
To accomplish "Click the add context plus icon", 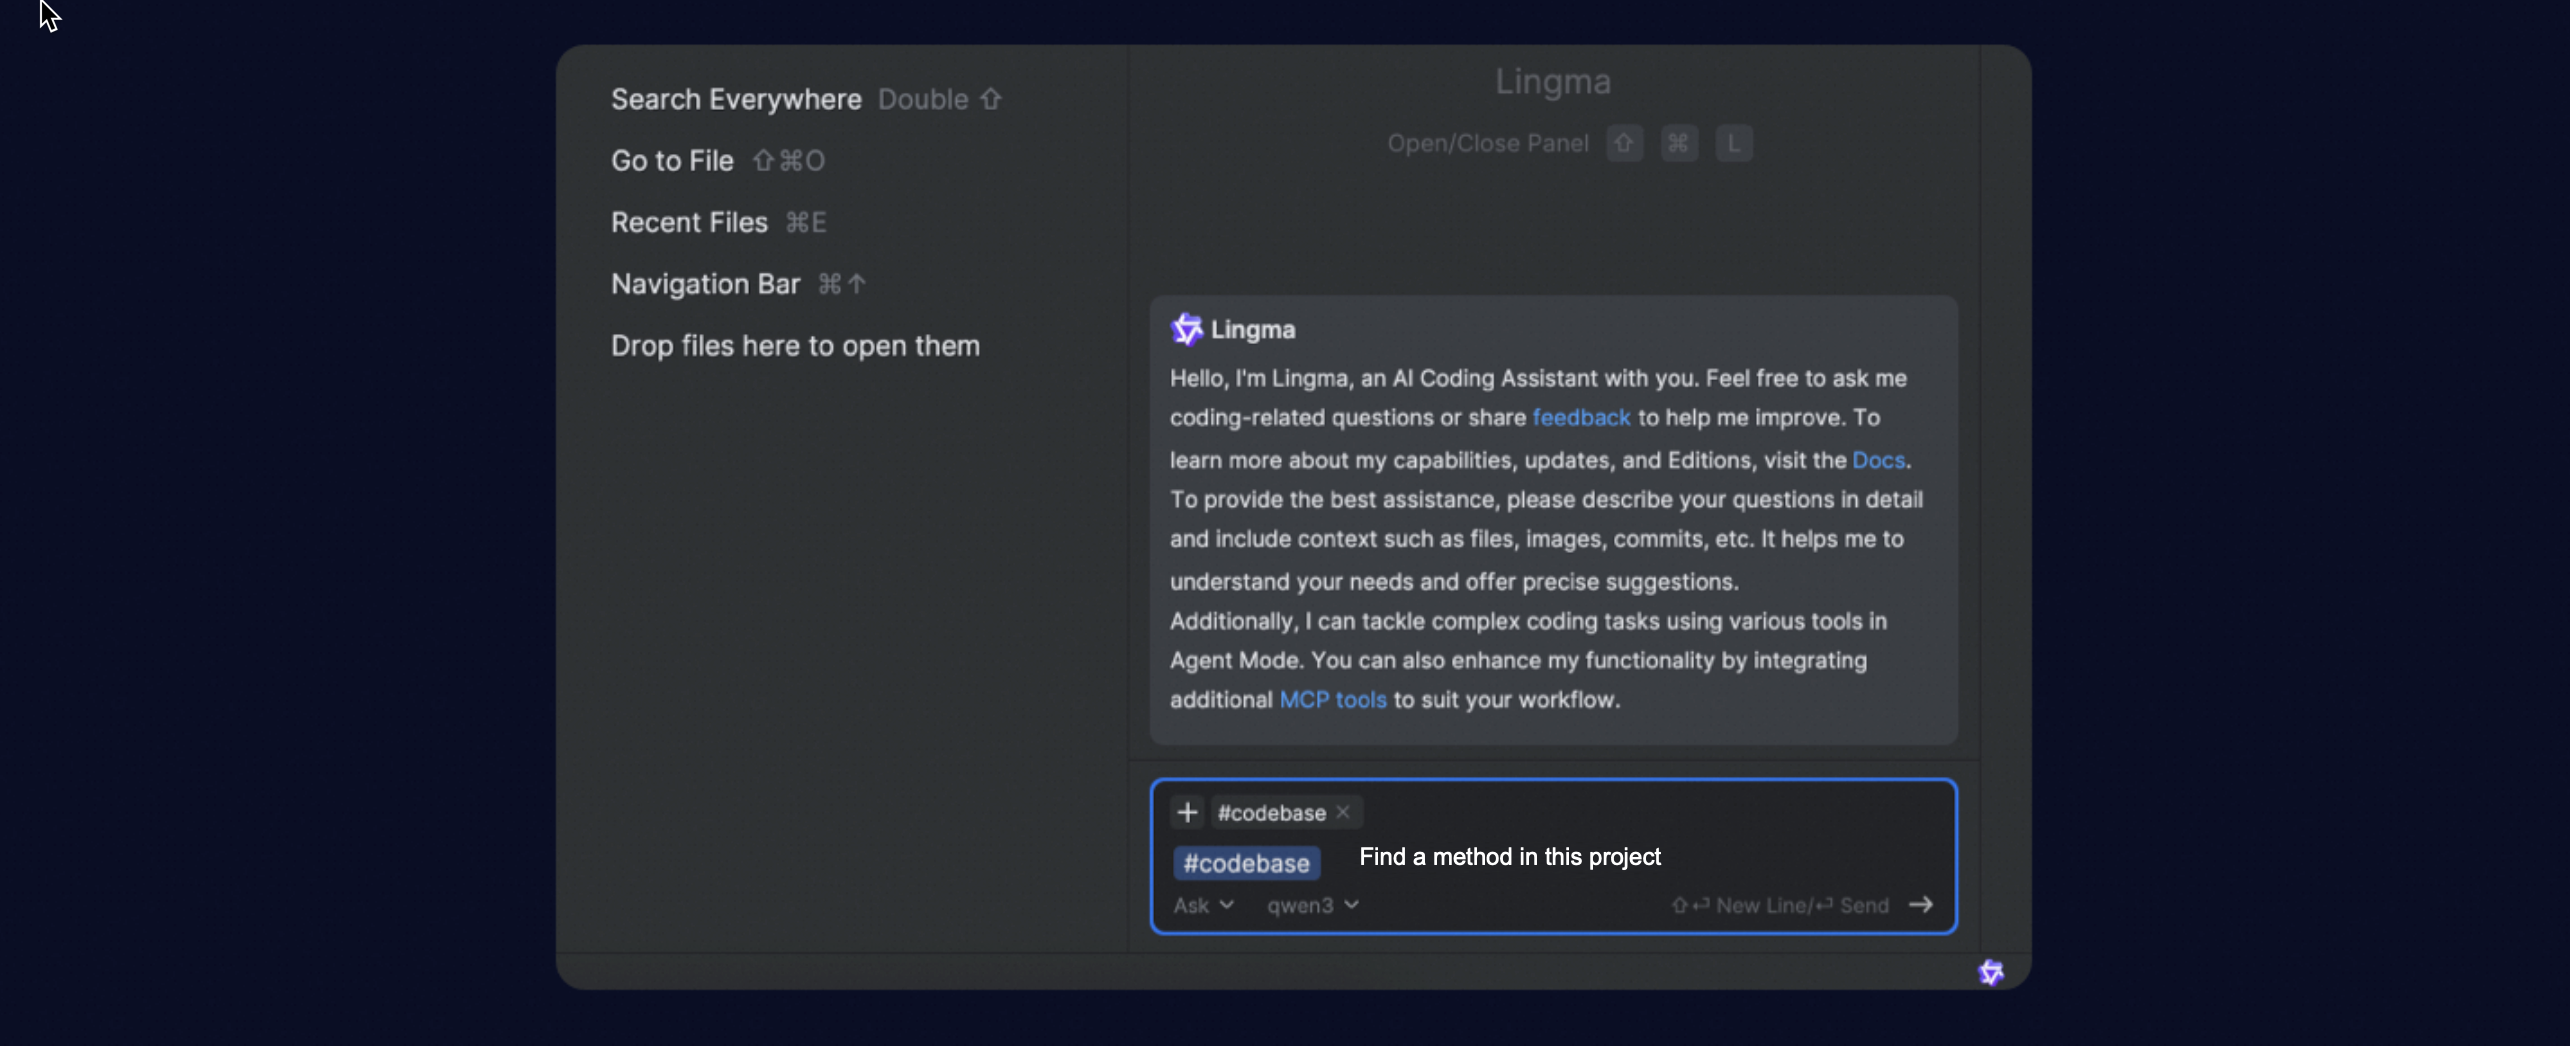I will (1187, 812).
